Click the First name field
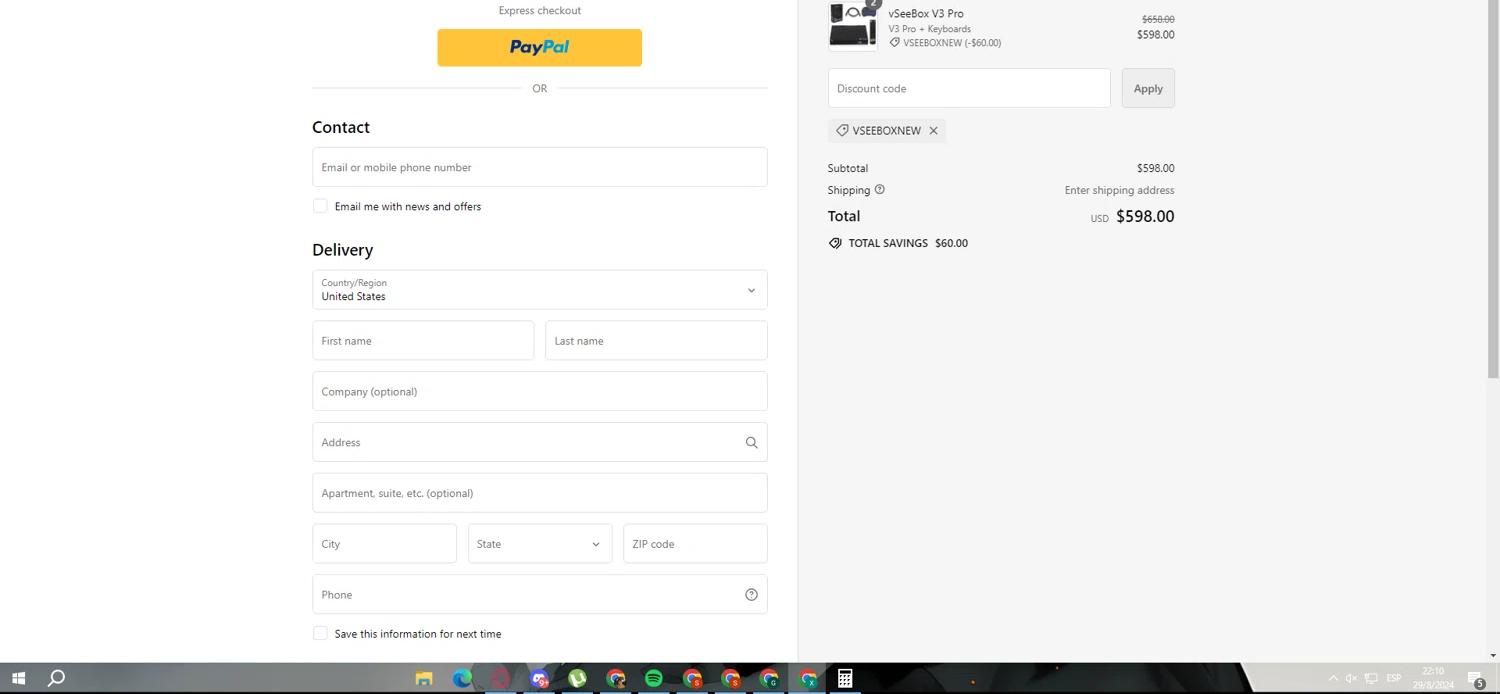Image resolution: width=1500 pixels, height=694 pixels. click(x=423, y=341)
